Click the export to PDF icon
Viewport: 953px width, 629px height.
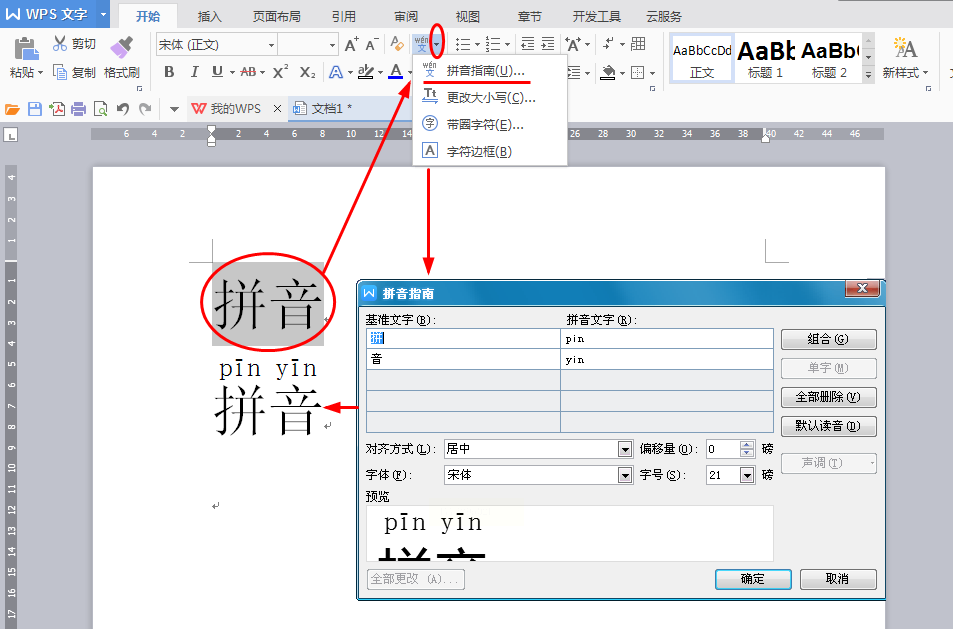coord(57,109)
